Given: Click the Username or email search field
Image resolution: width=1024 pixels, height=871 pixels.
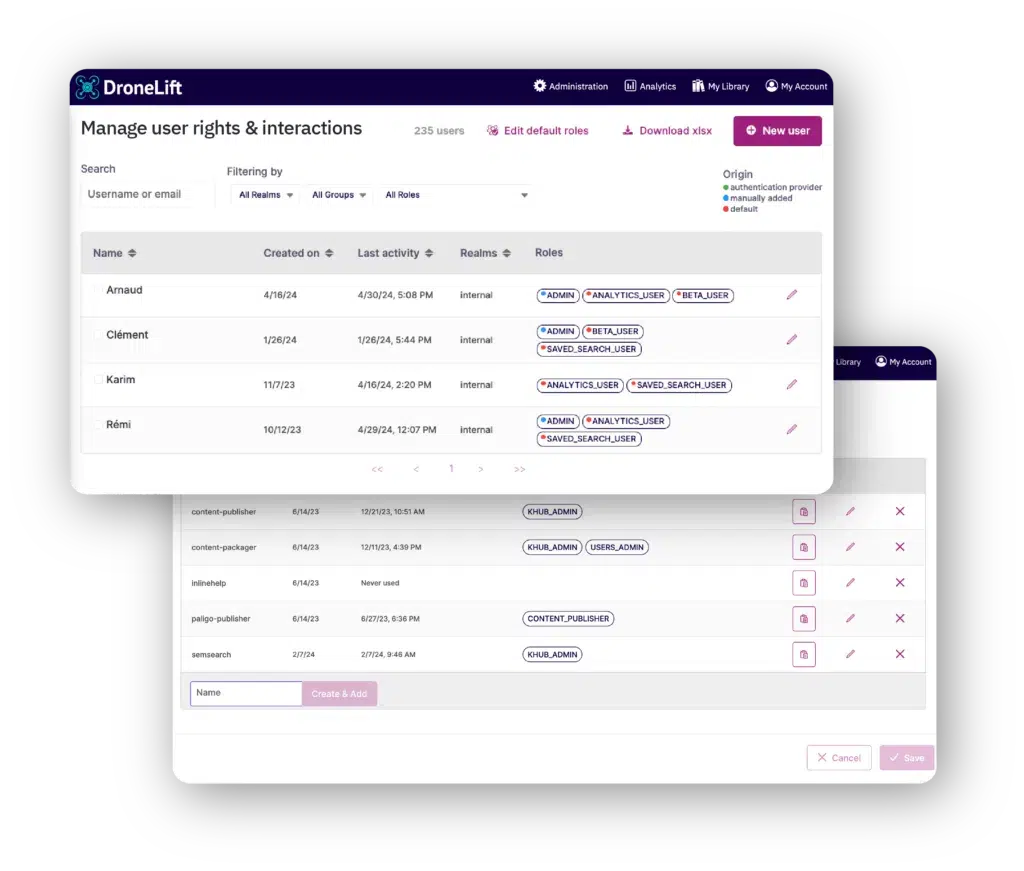Looking at the screenshot, I should click(x=147, y=194).
